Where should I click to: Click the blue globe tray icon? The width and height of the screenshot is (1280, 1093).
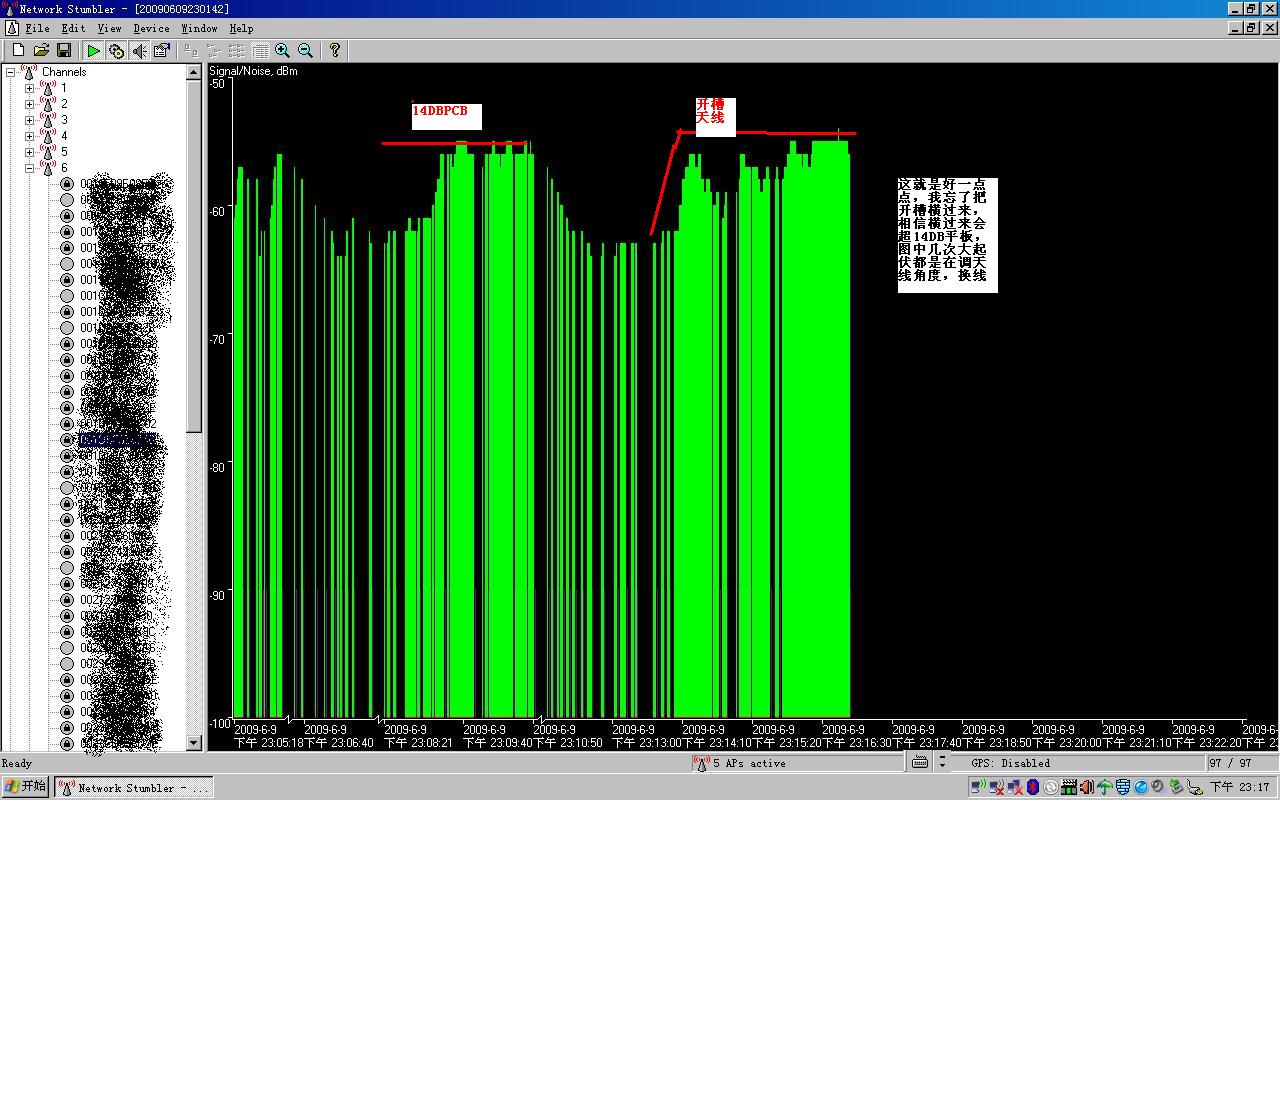coord(1141,787)
